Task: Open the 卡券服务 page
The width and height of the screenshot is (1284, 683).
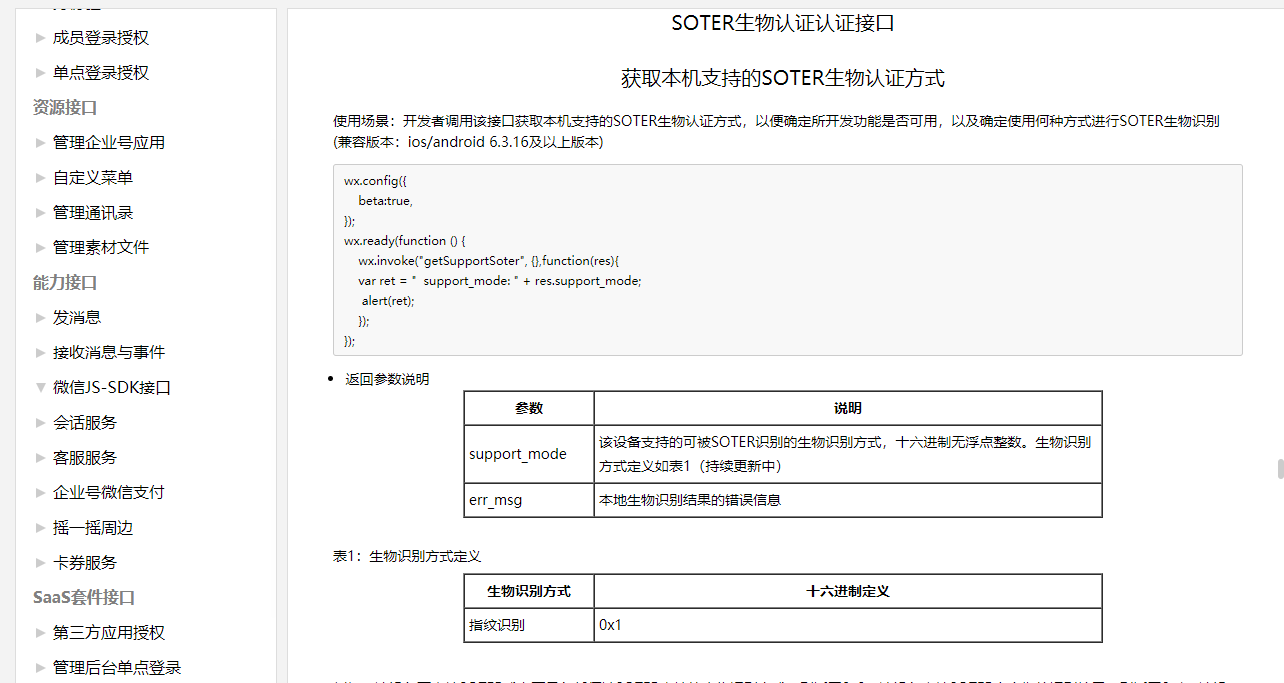Action: point(85,563)
